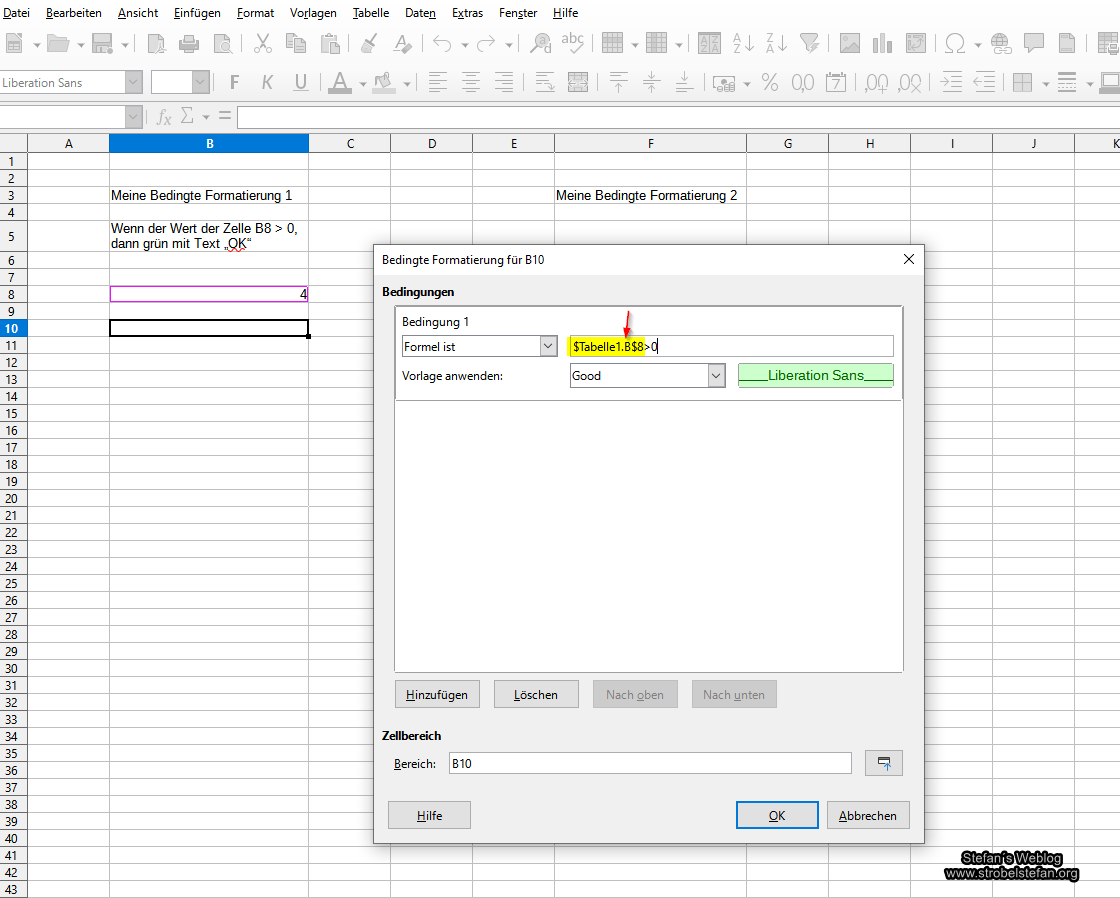
Task: Insert a comment using the toolbar
Action: (x=1034, y=44)
